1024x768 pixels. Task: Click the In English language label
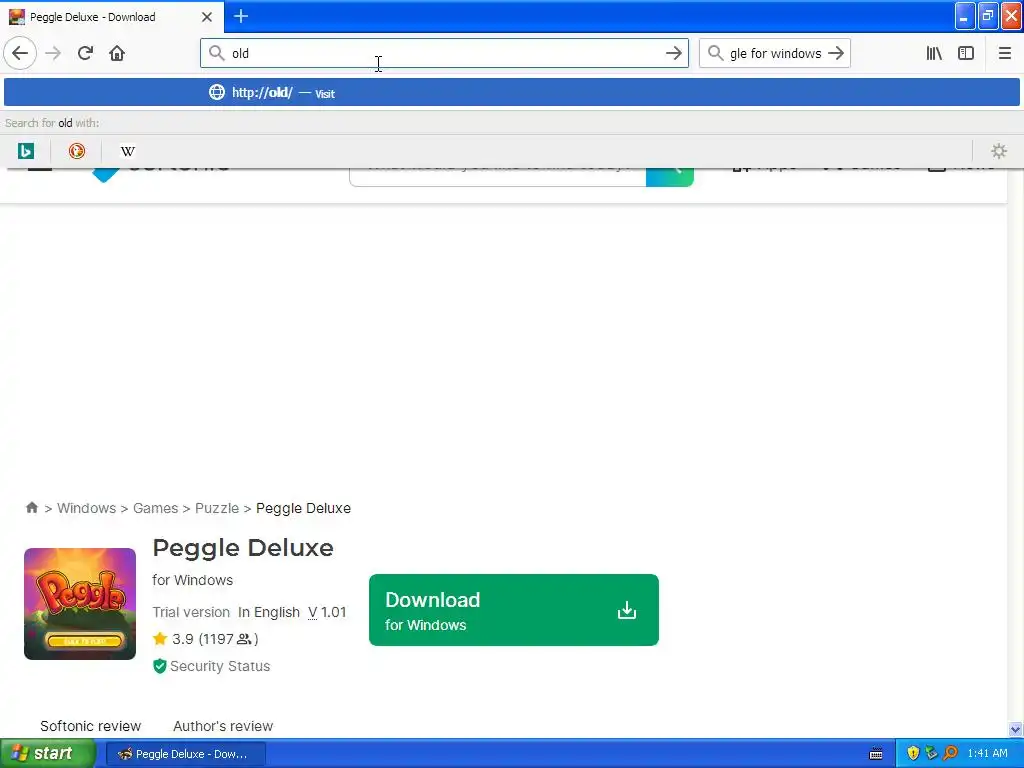(x=268, y=612)
